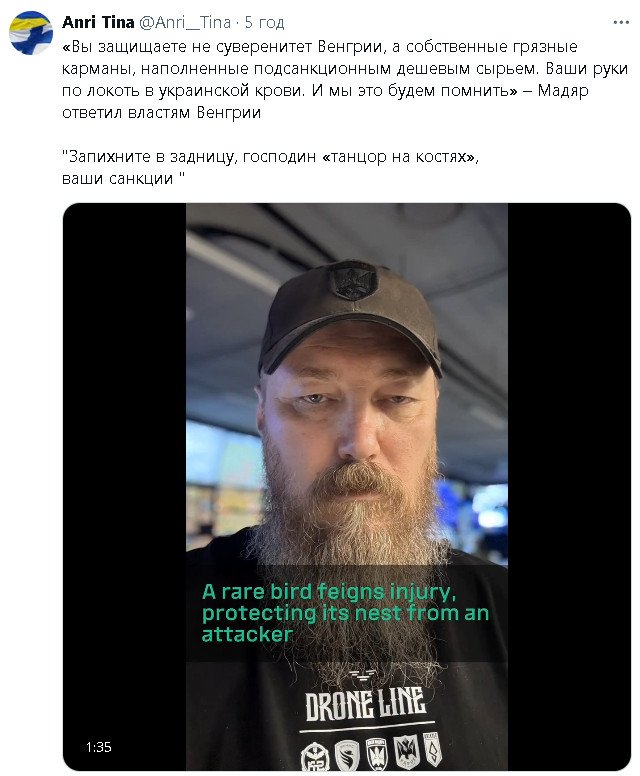Click the green English subtitle caption

coord(345,613)
